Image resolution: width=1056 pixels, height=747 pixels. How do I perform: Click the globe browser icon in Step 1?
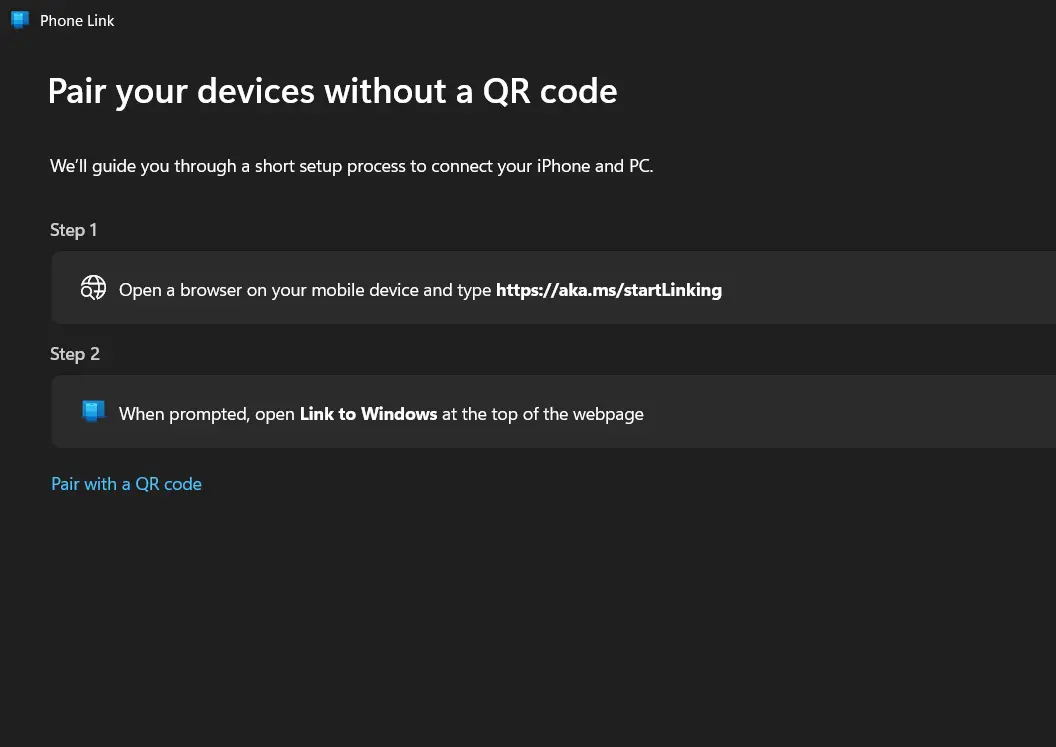click(93, 288)
